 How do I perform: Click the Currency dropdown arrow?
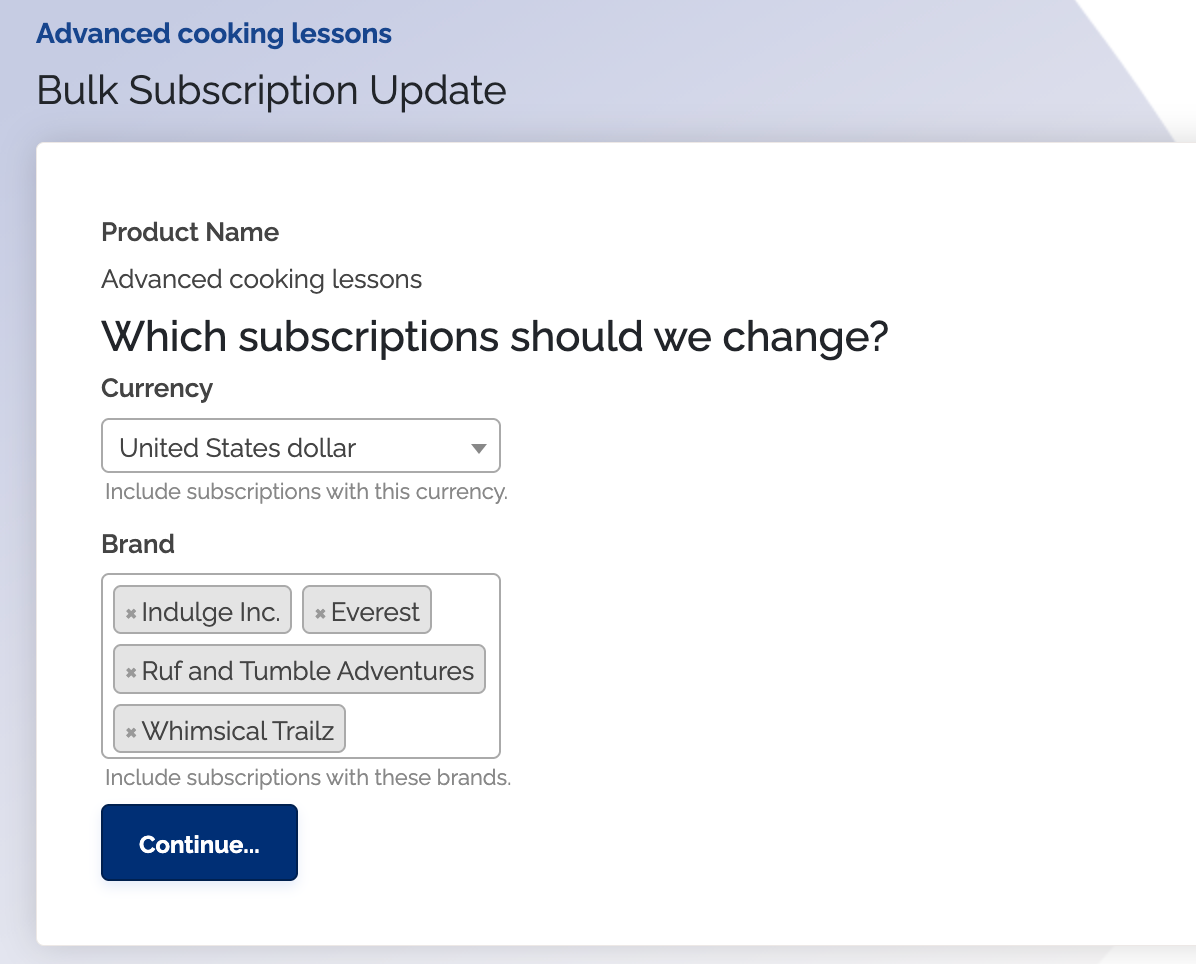coord(478,448)
